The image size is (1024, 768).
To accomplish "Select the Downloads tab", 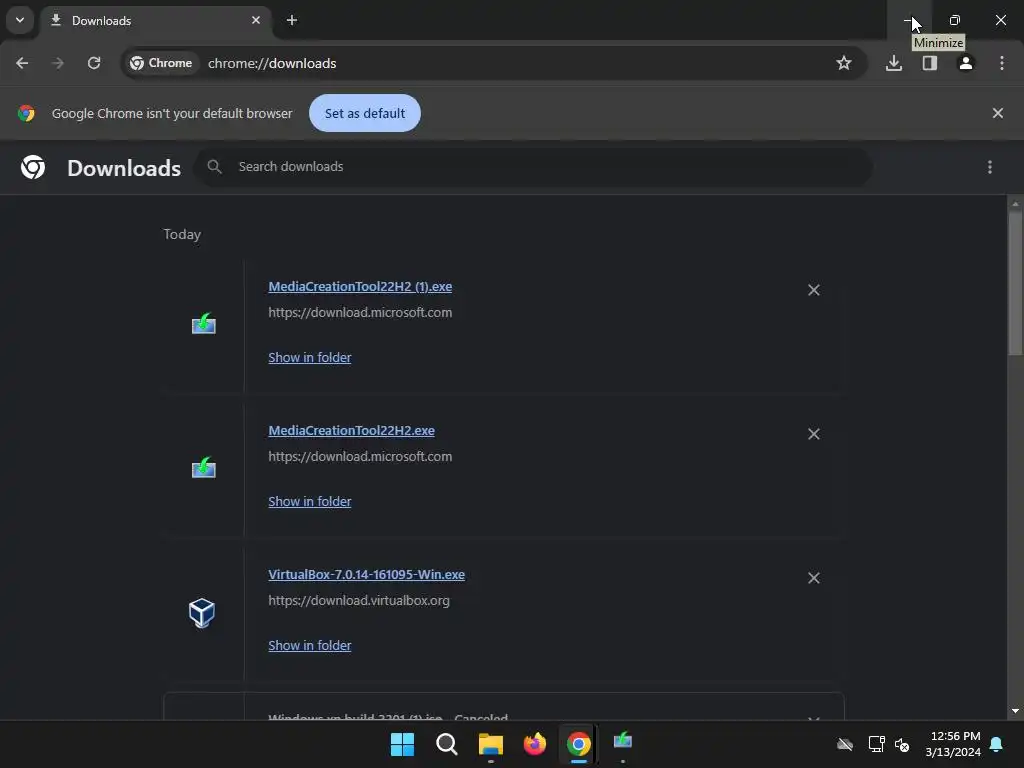I will 157,20.
